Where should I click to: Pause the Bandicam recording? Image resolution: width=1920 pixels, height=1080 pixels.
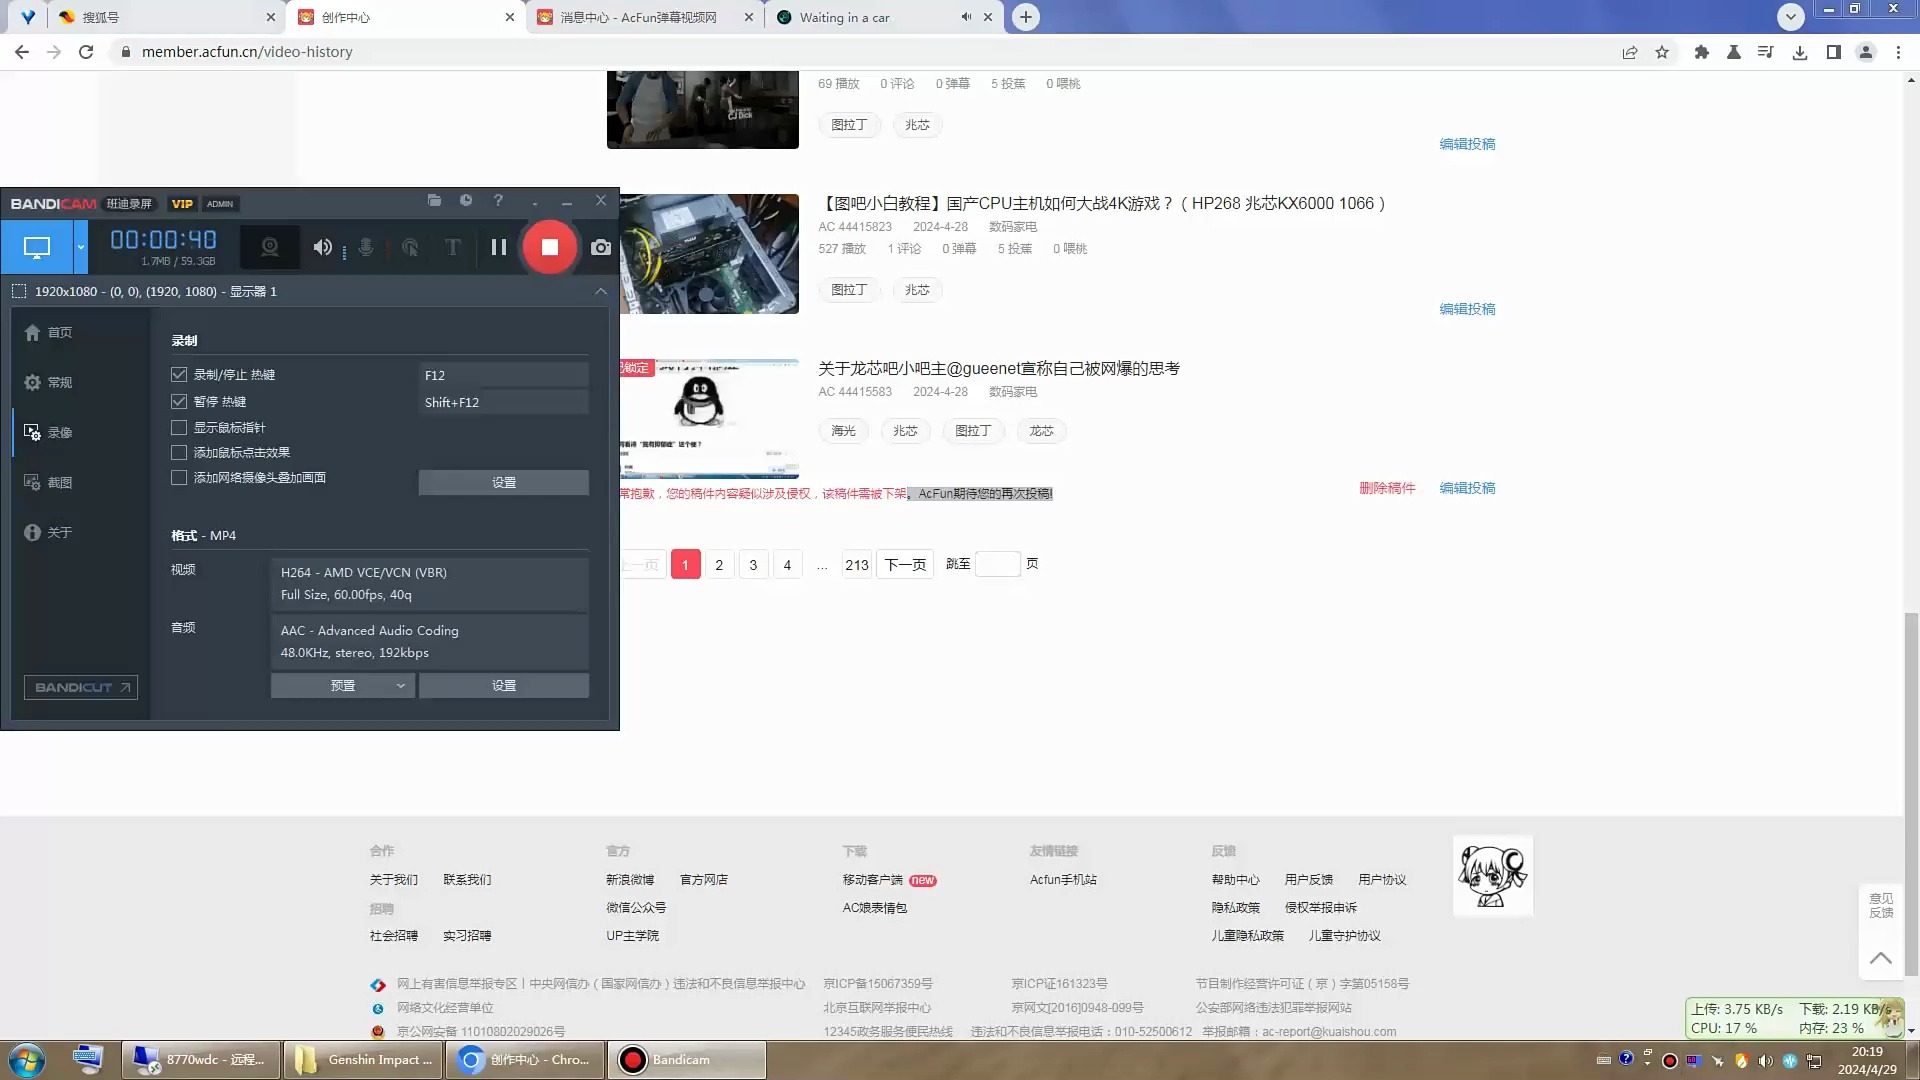498,247
